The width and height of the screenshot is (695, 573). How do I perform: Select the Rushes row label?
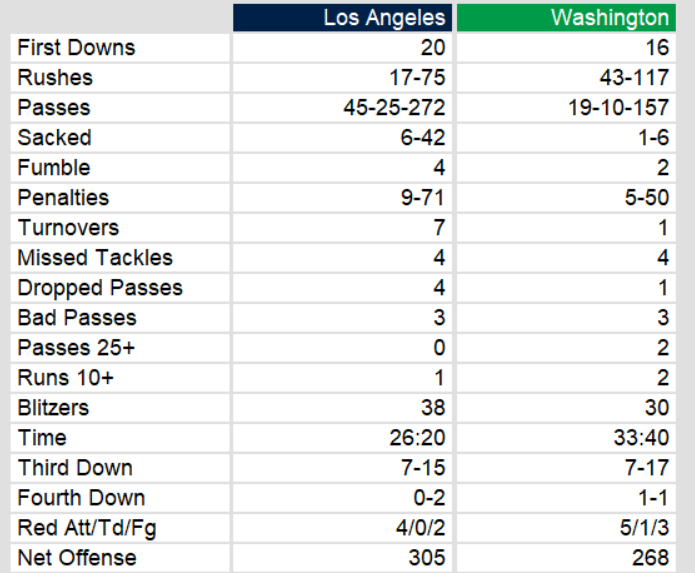[55, 78]
